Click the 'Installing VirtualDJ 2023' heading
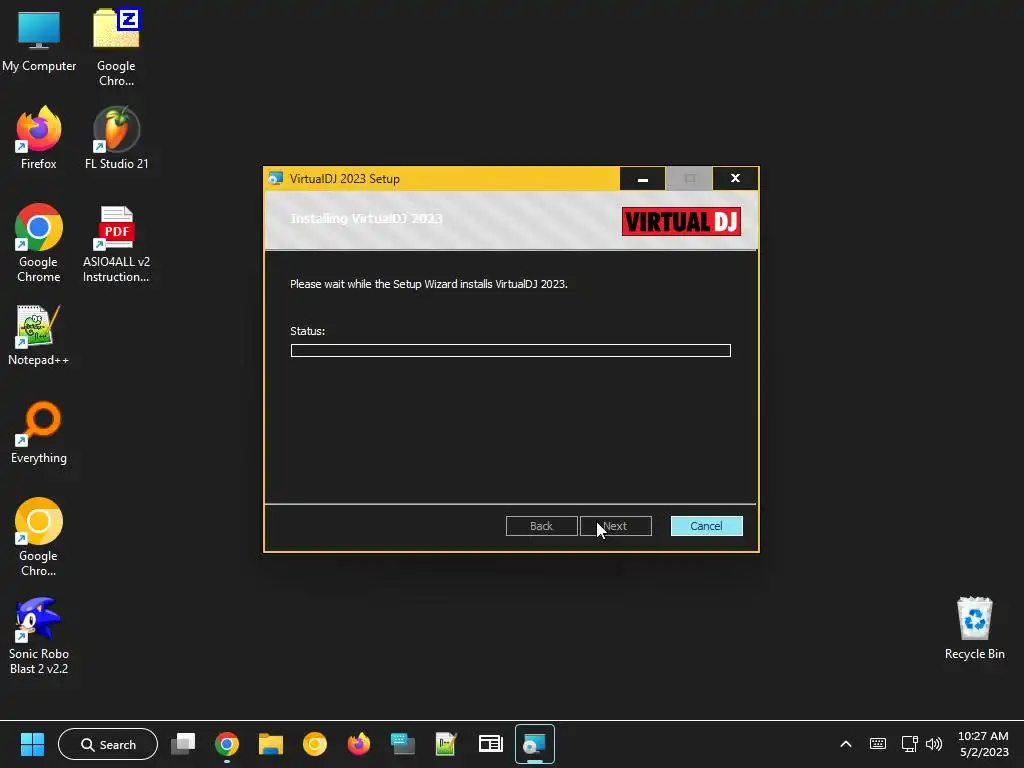This screenshot has width=1024, height=768. coord(366,219)
